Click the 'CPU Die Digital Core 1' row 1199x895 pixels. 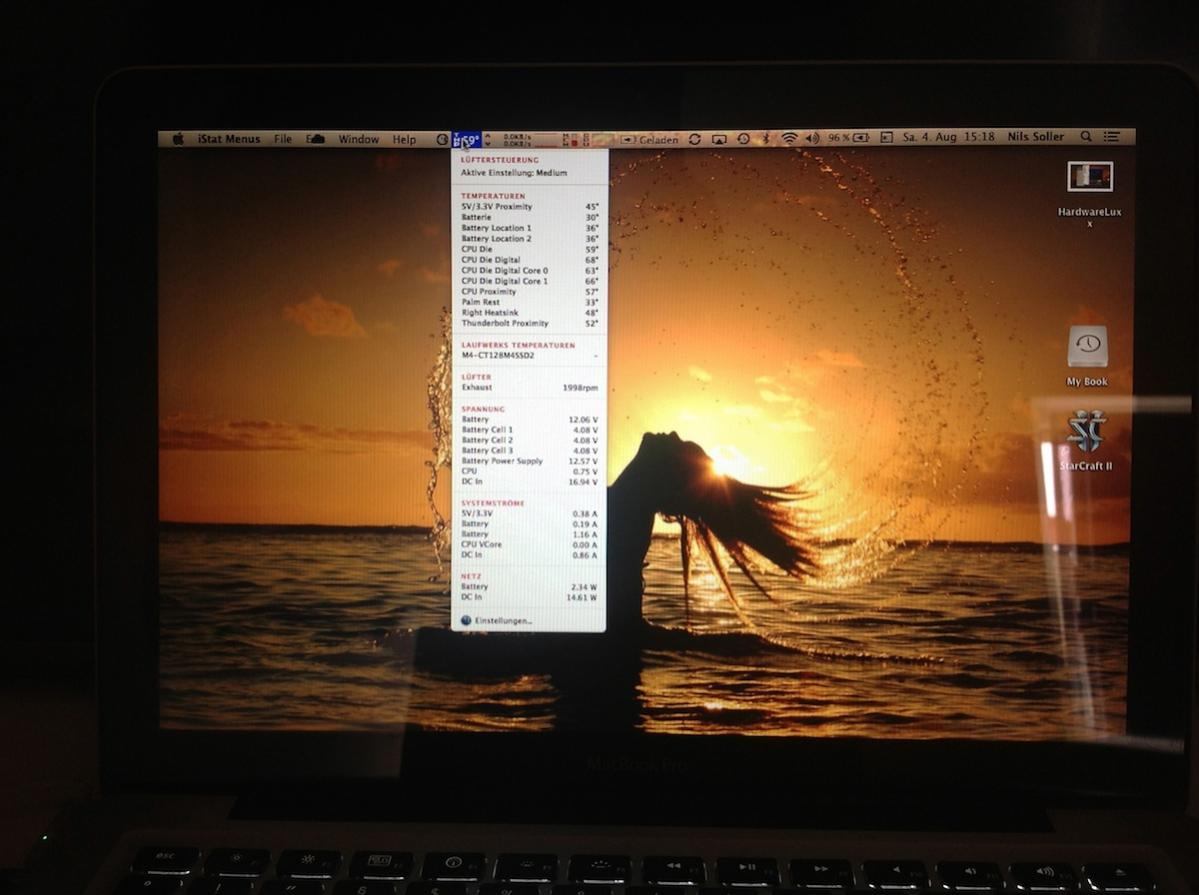coord(528,282)
